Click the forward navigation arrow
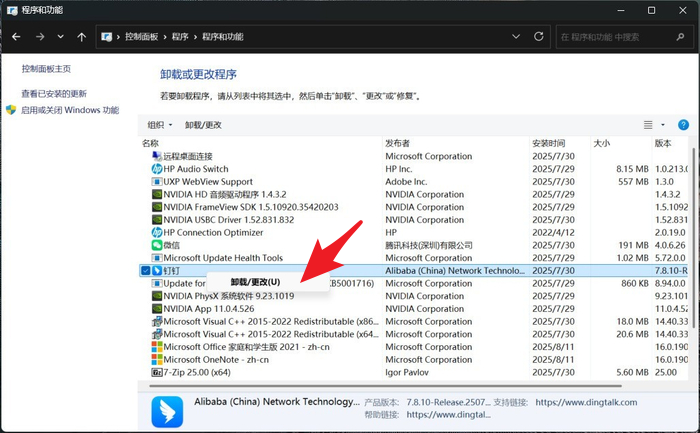The width and height of the screenshot is (700, 433). [x=40, y=37]
